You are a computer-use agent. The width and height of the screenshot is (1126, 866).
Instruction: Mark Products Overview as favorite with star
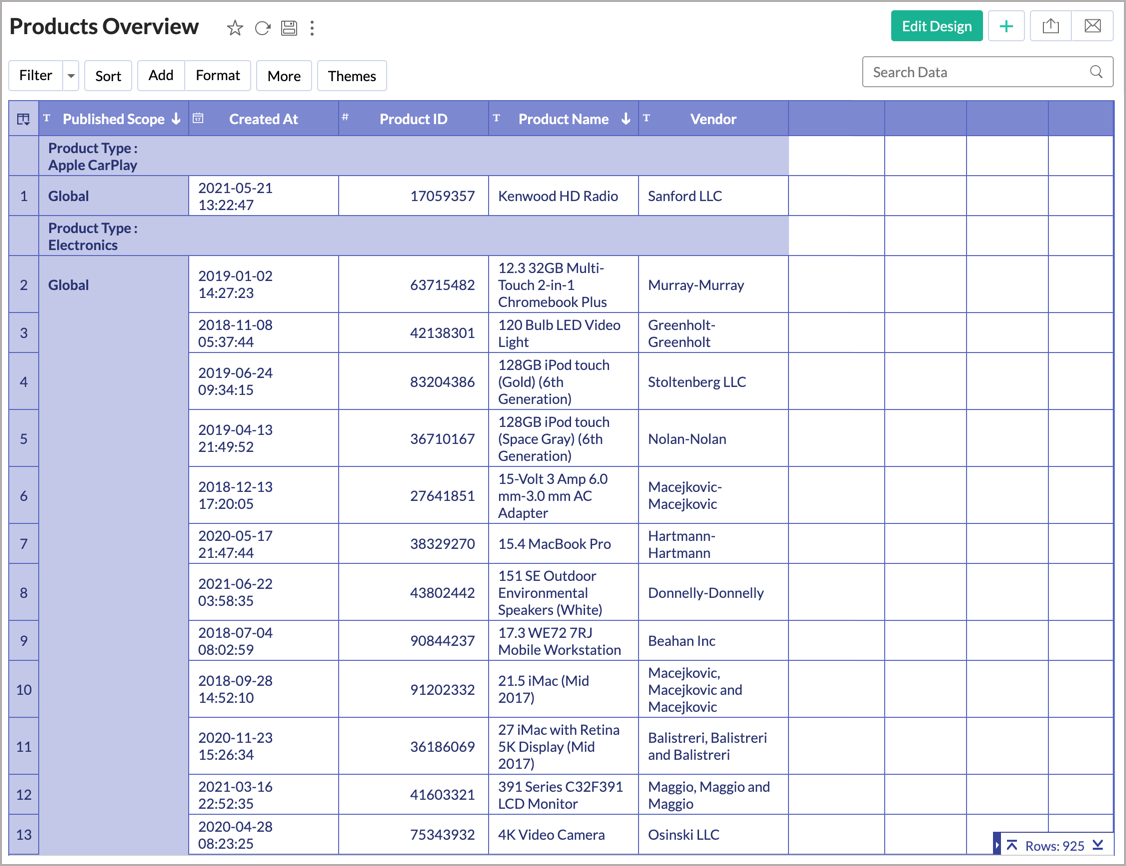pos(235,28)
